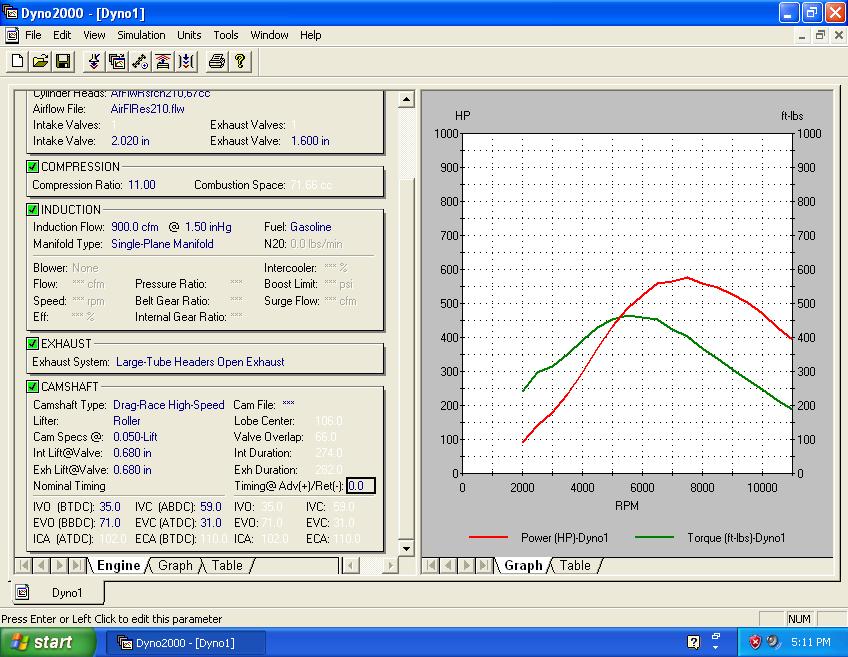Click Dyno2000 - [Dyno1] taskbar button
Image resolution: width=848 pixels, height=657 pixels.
185,642
